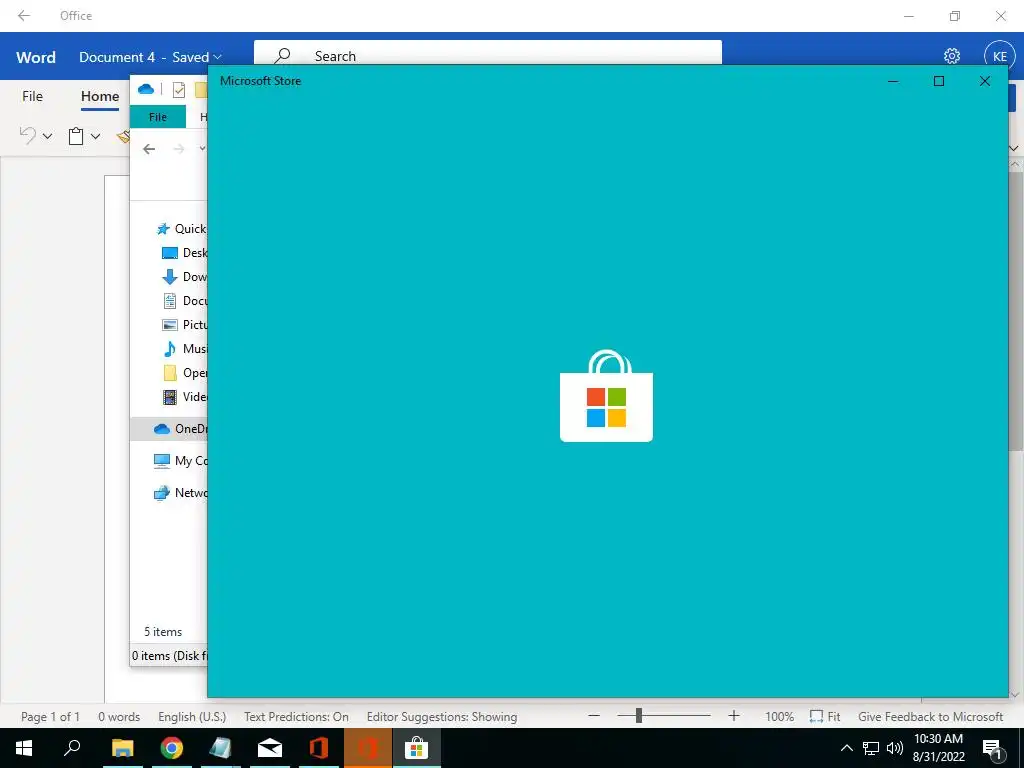Screen dimensions: 1024x768
Task: Click the highlighted orange Office taskbar button
Action: [x=368, y=748]
